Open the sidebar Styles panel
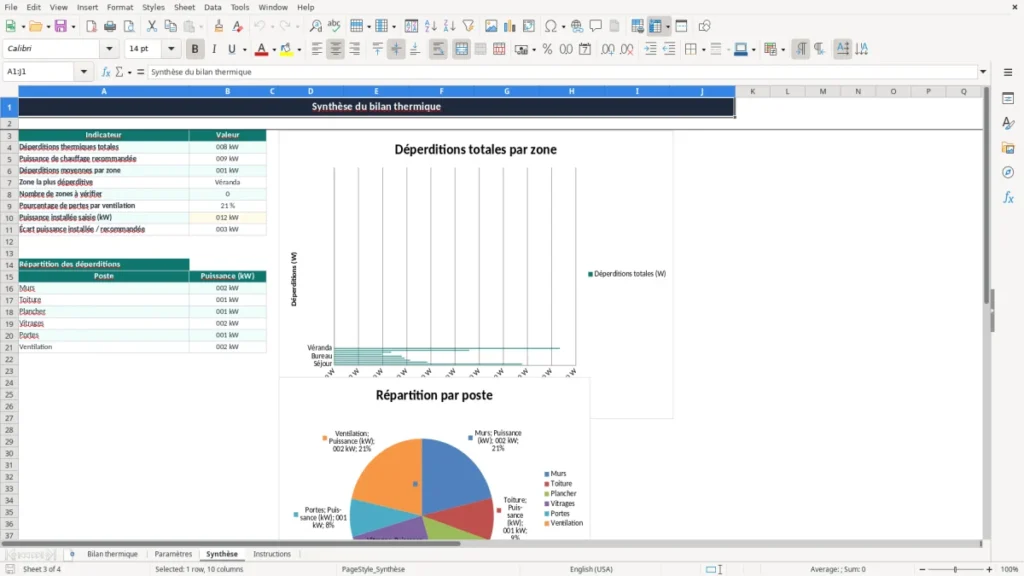Screen dimensions: 1024x576 (x=1008, y=123)
